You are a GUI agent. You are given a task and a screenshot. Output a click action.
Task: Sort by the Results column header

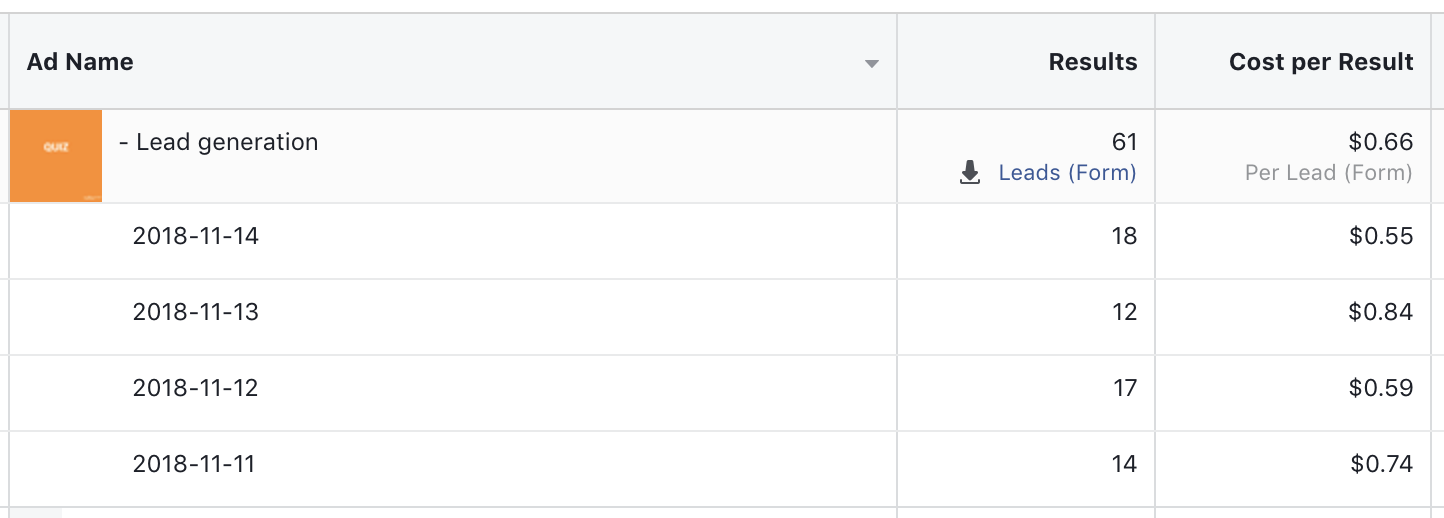pyautogui.click(x=1093, y=62)
